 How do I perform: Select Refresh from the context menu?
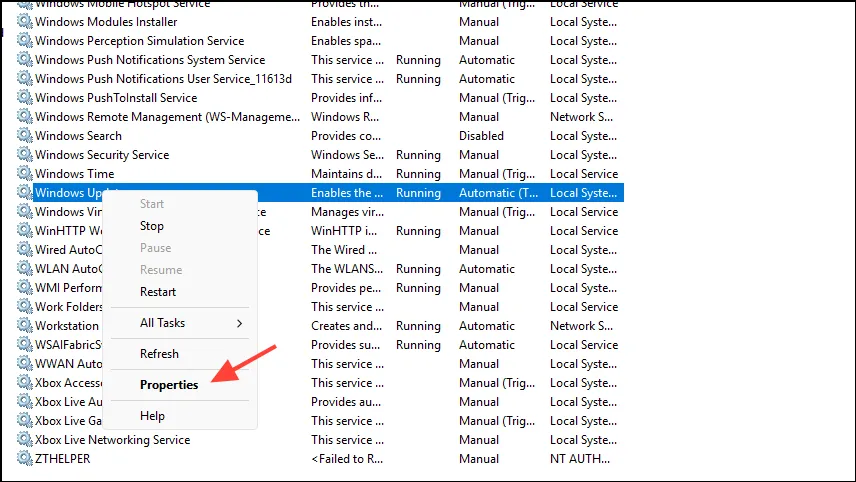[159, 354]
